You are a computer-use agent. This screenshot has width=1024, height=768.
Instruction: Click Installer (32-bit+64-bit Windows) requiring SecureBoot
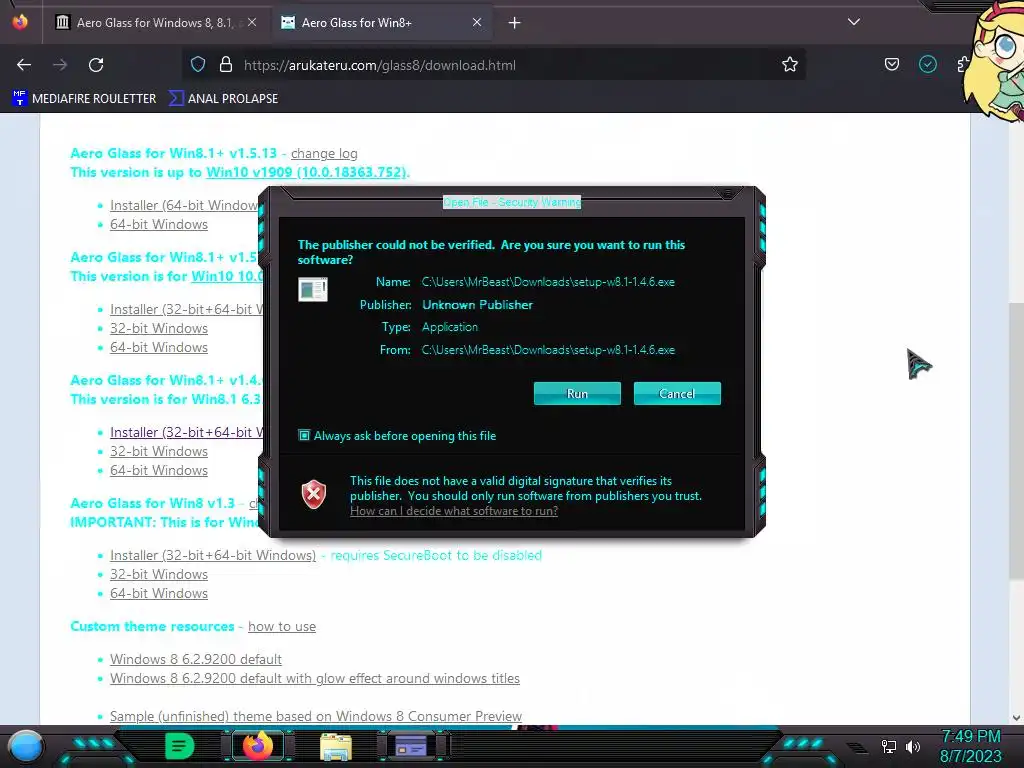click(213, 555)
